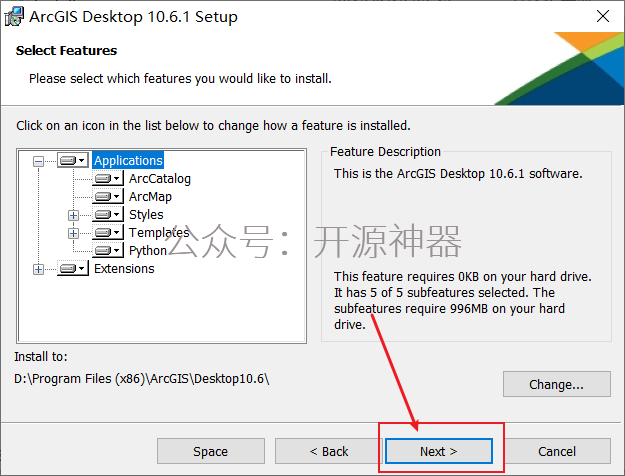Click Change... to modify the install folder
The height and width of the screenshot is (476, 625).
(x=557, y=384)
